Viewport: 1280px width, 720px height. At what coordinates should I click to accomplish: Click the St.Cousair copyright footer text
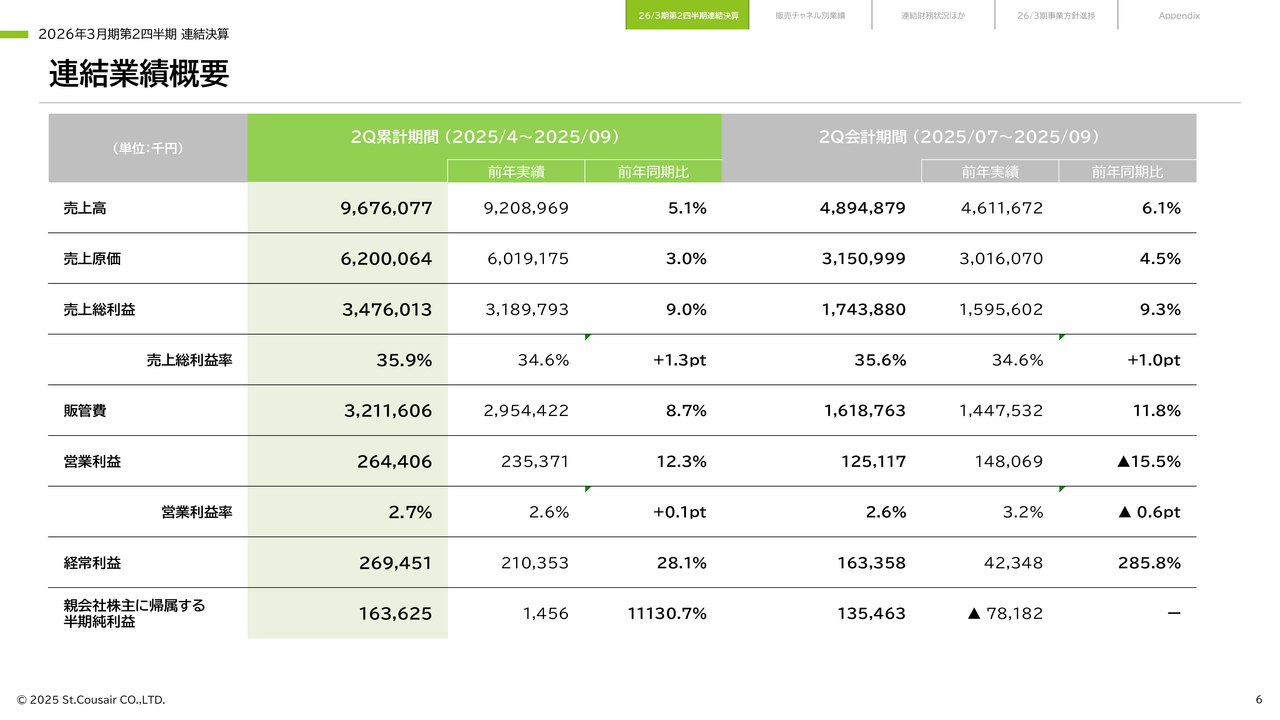pyautogui.click(x=91, y=699)
